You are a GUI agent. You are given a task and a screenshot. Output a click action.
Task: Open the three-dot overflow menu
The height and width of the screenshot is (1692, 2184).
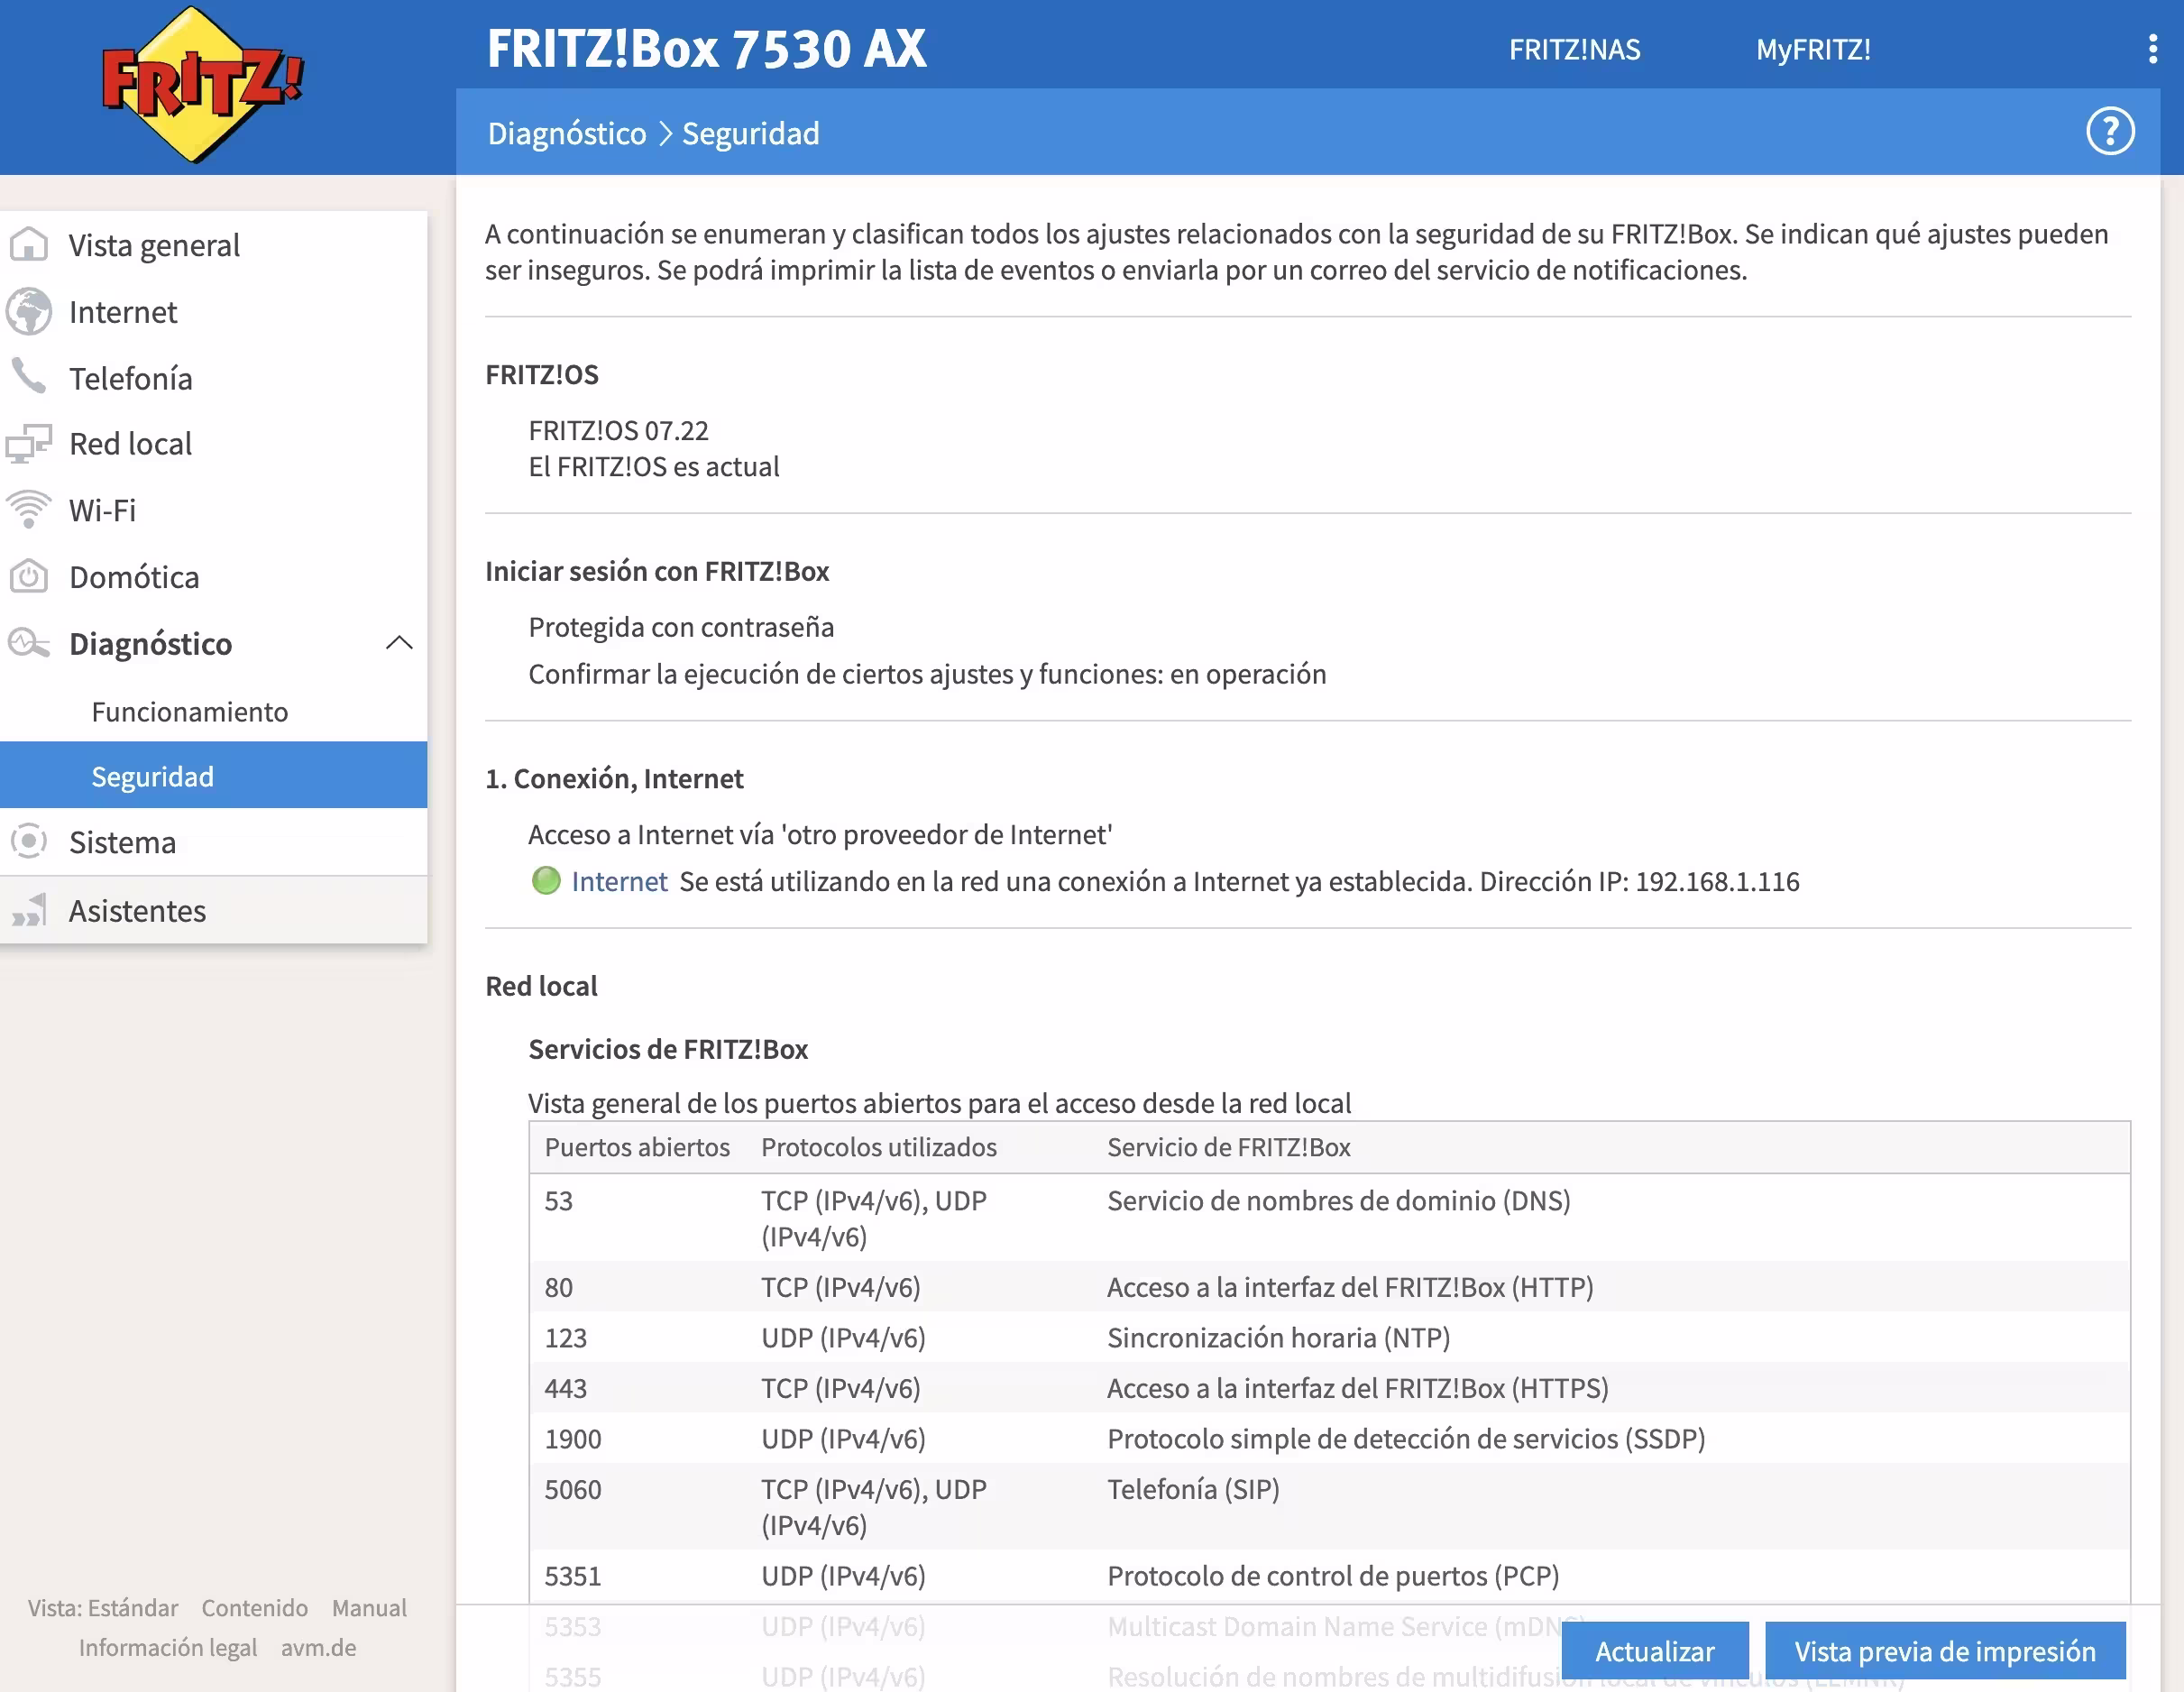pyautogui.click(x=2152, y=48)
